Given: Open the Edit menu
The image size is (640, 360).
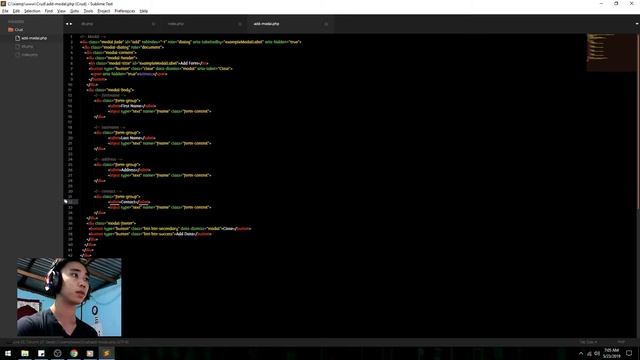Looking at the screenshot, I should [16, 11].
